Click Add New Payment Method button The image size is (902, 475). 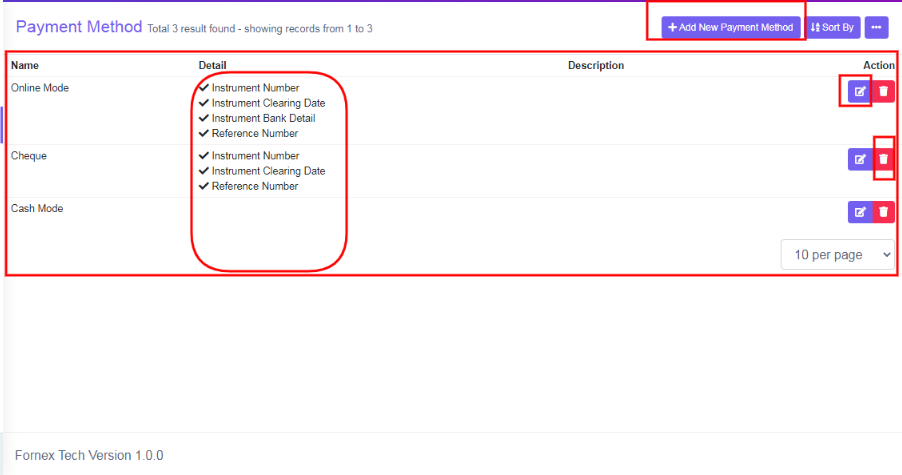tap(731, 28)
